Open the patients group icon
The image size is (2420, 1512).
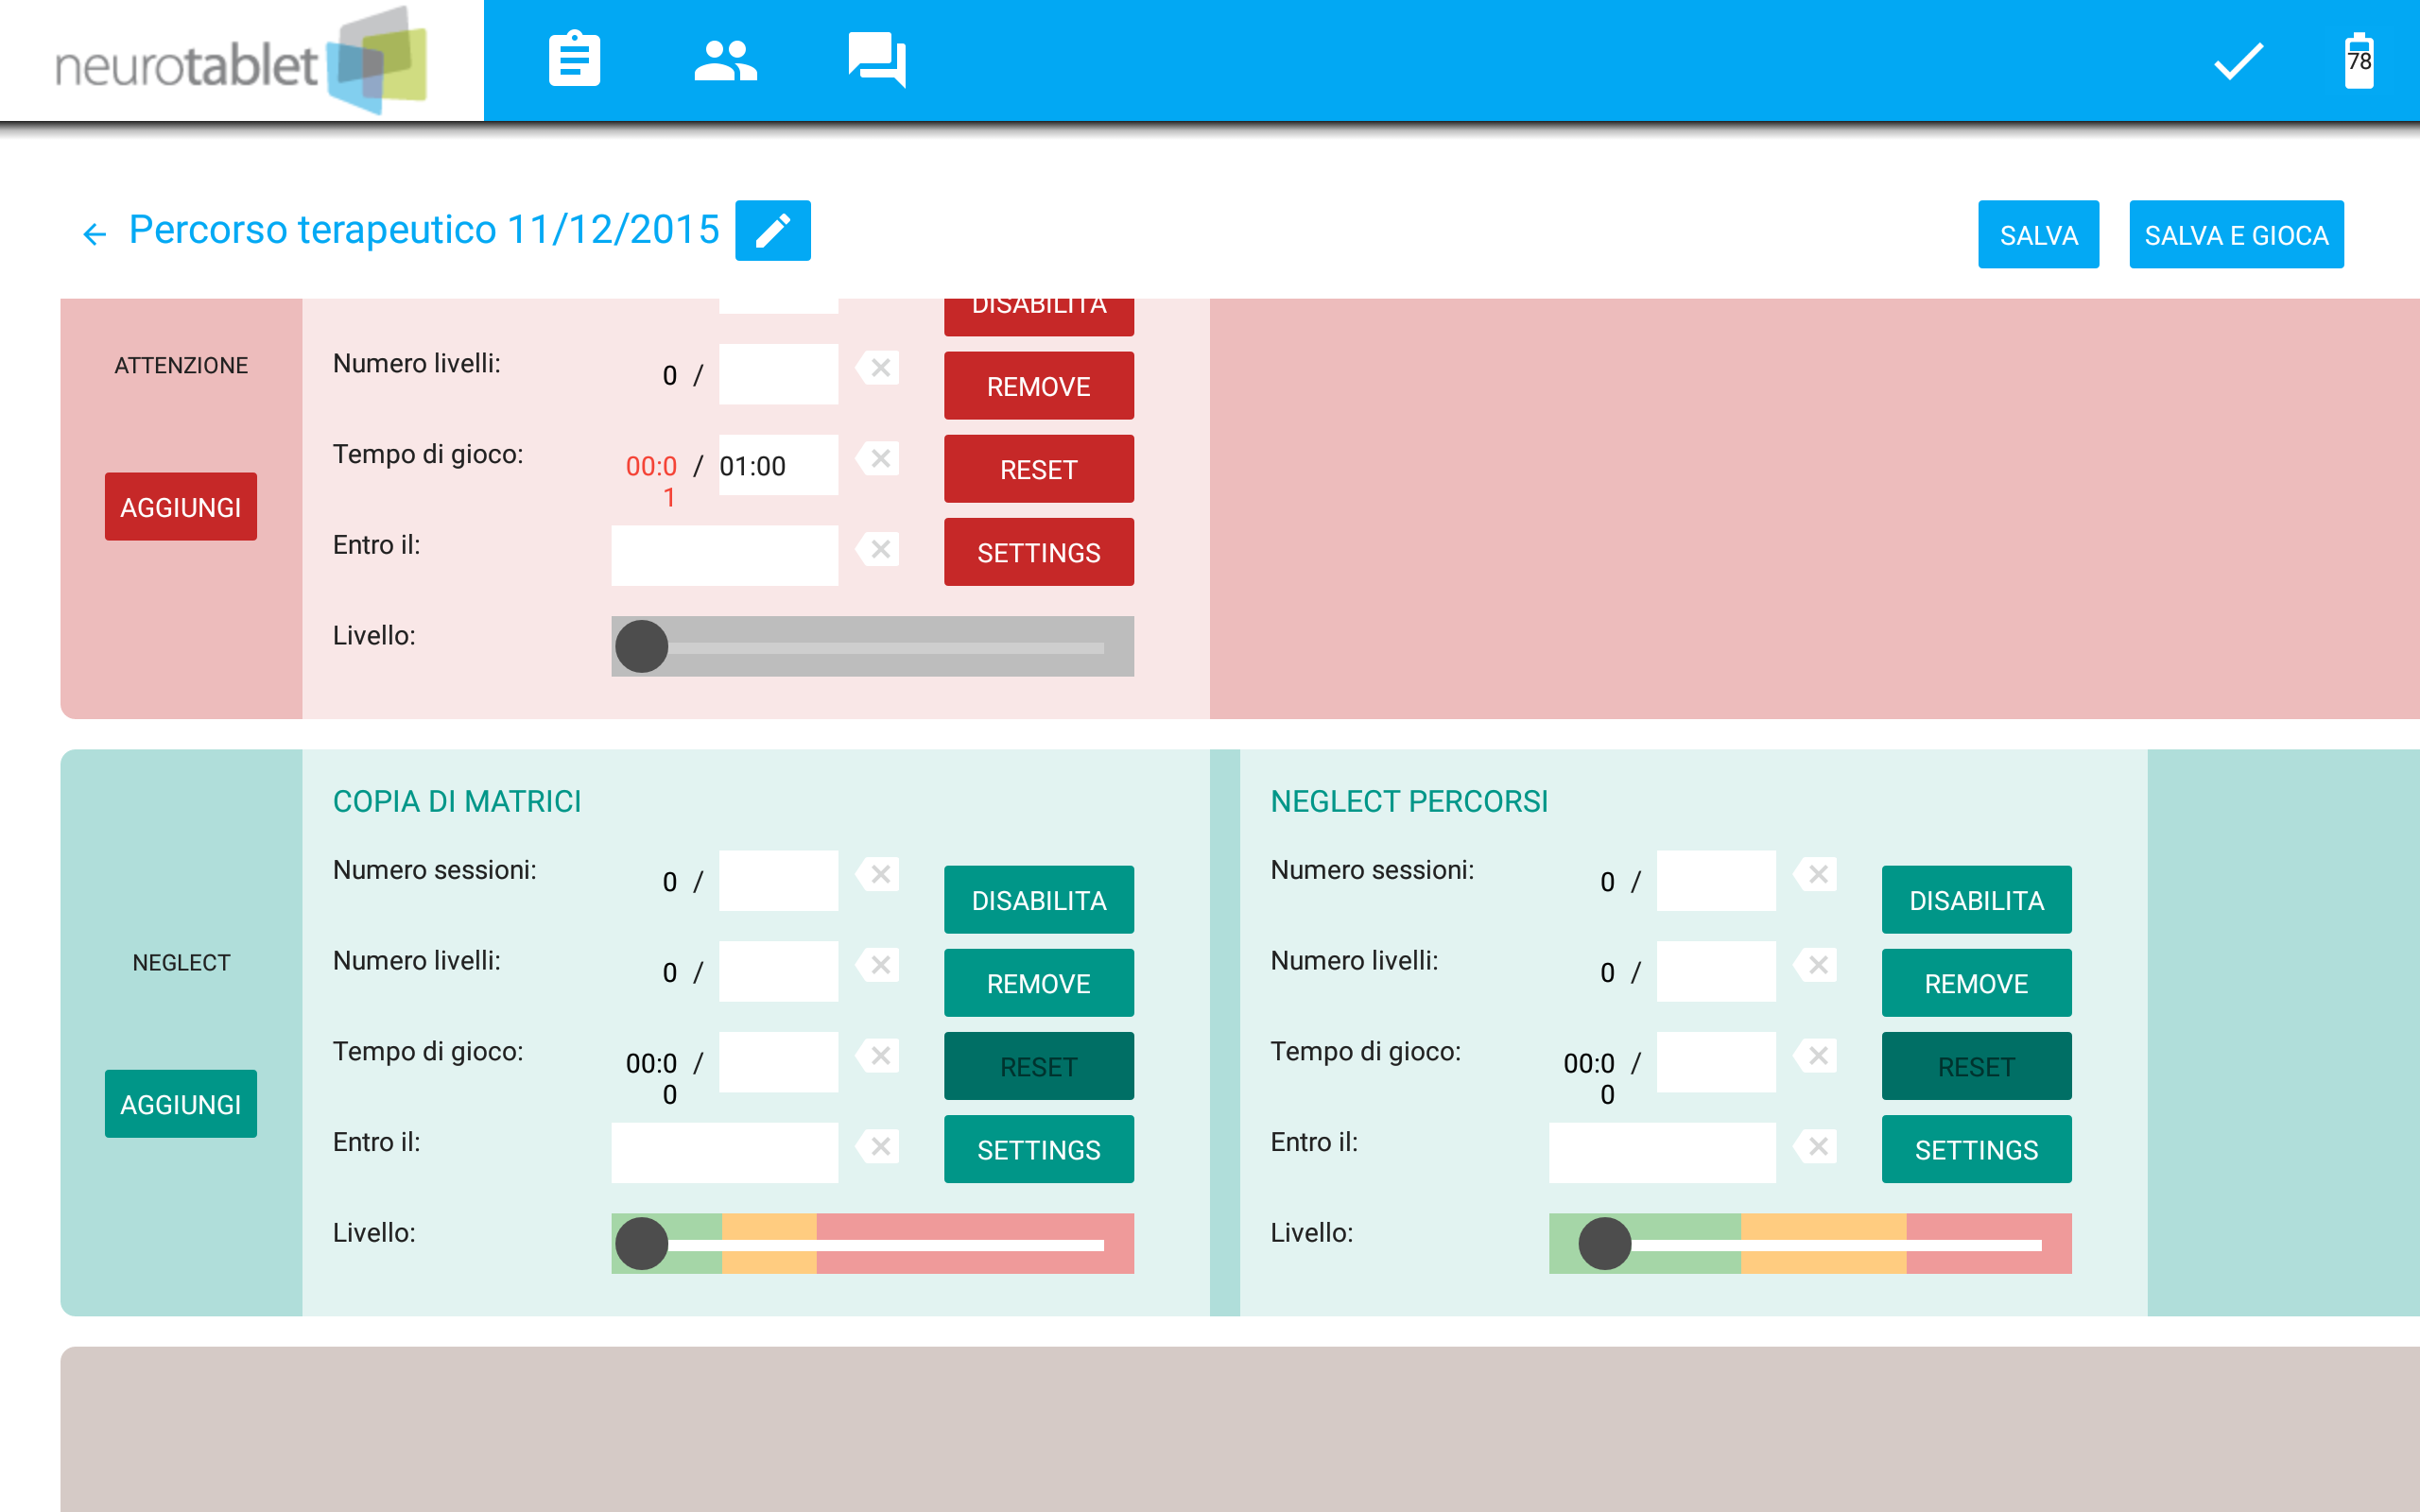(725, 60)
